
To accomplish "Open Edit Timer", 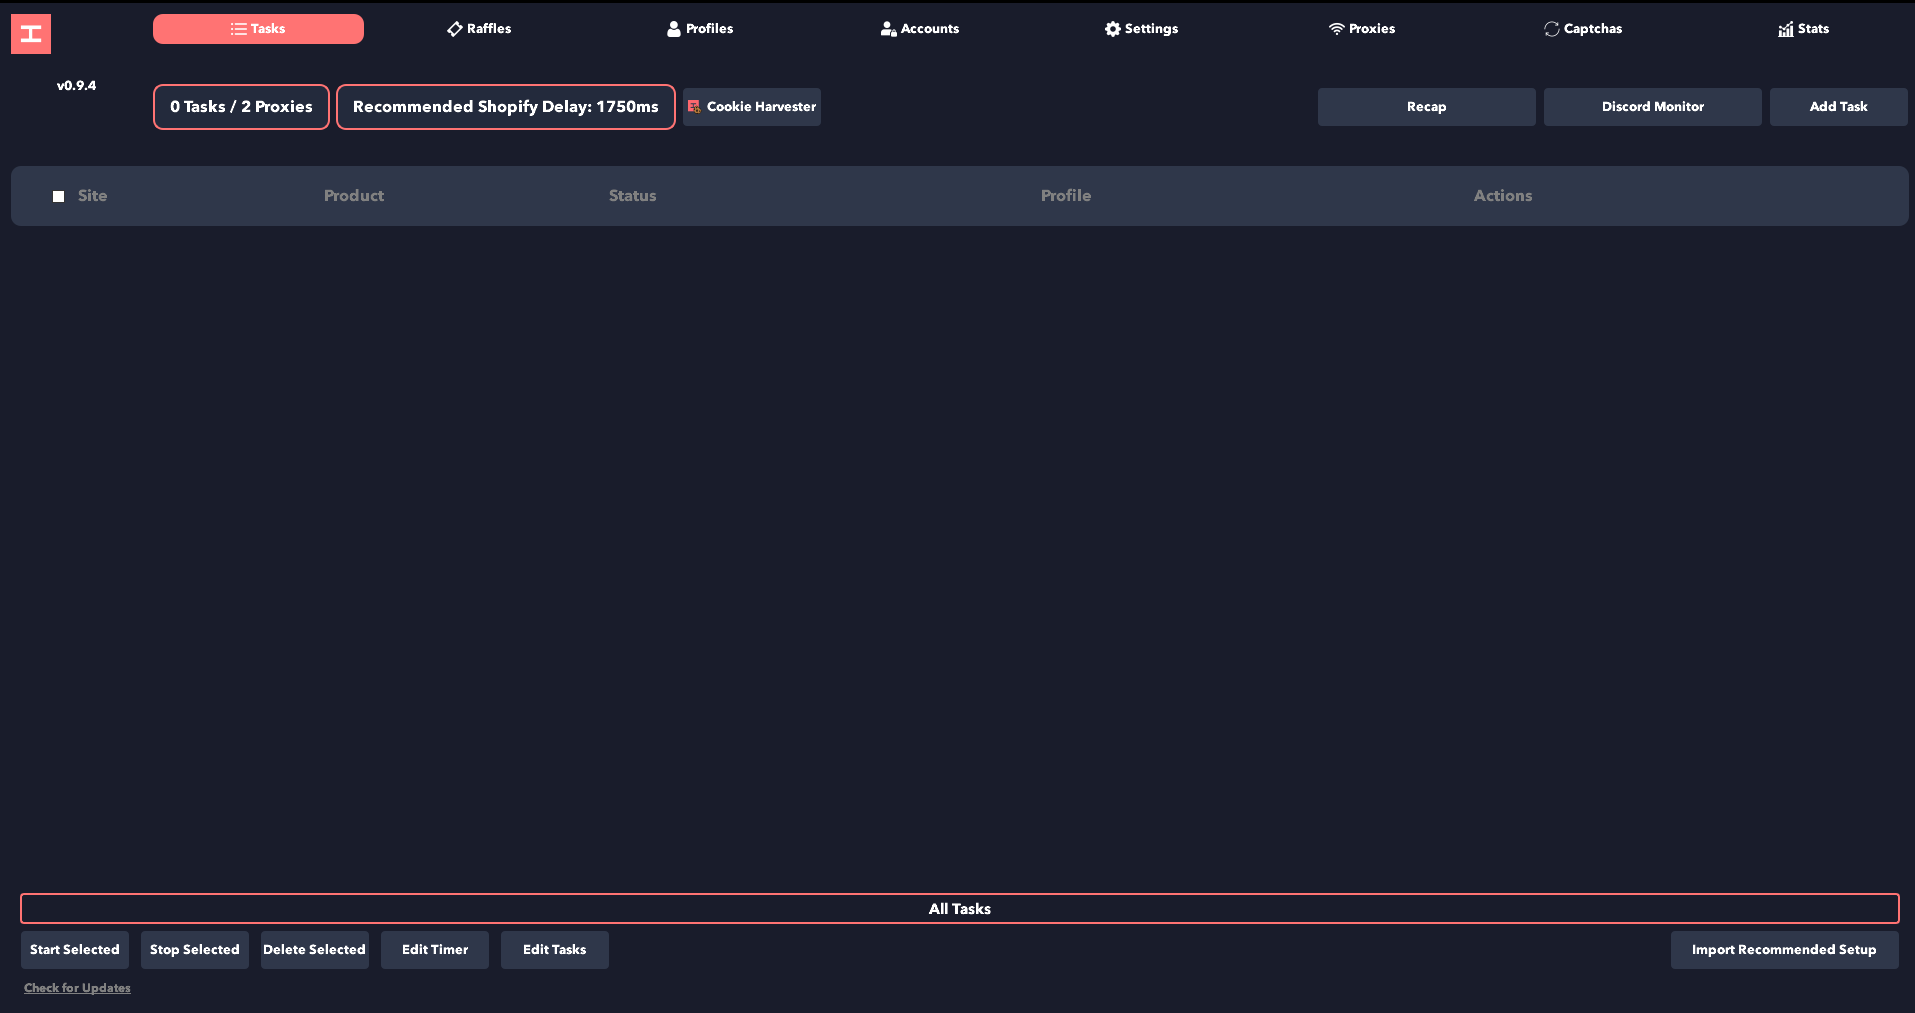I will pos(435,950).
